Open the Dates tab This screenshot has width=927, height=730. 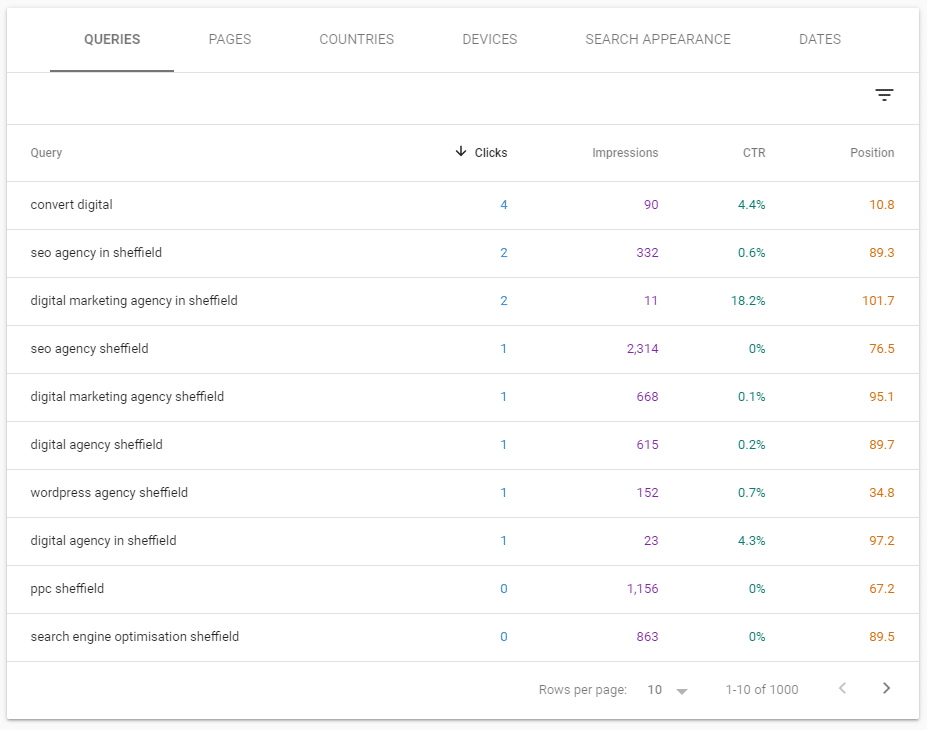pos(819,40)
